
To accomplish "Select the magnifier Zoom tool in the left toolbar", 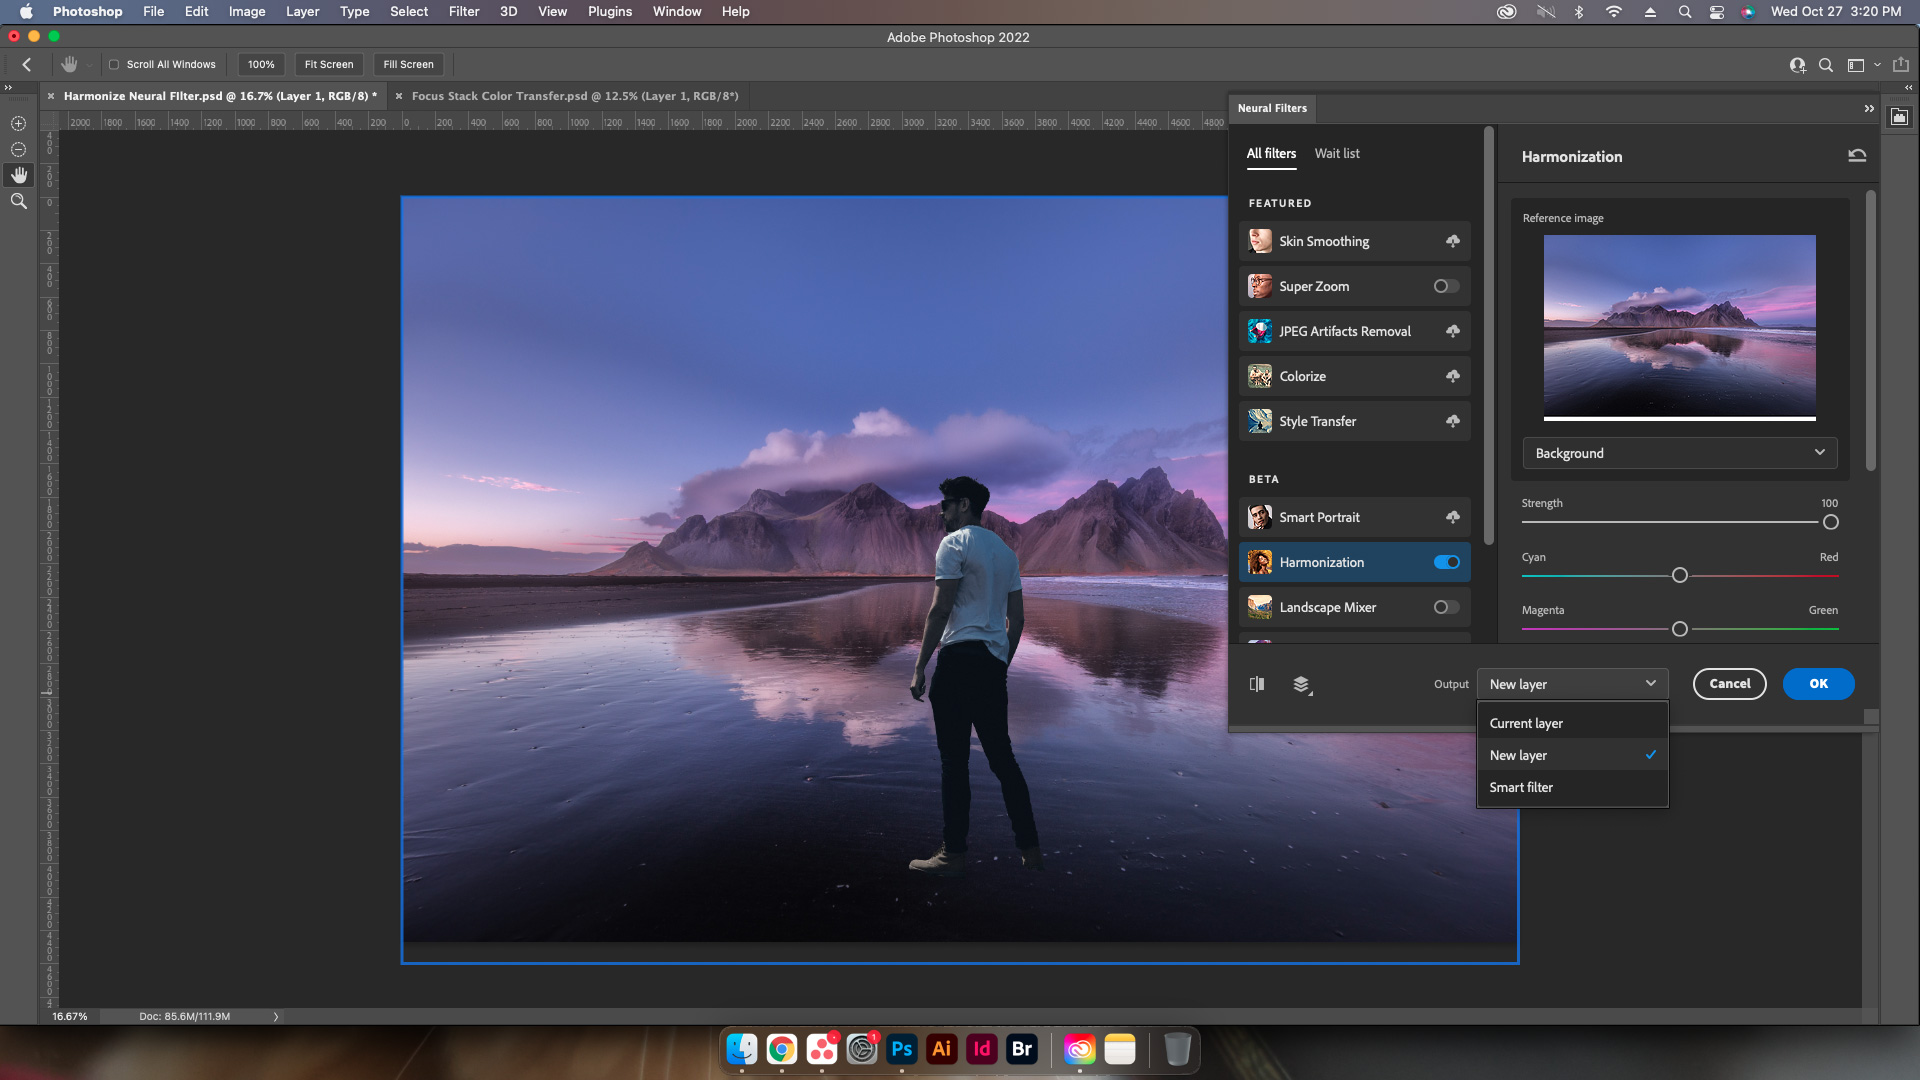I will pyautogui.click(x=18, y=201).
